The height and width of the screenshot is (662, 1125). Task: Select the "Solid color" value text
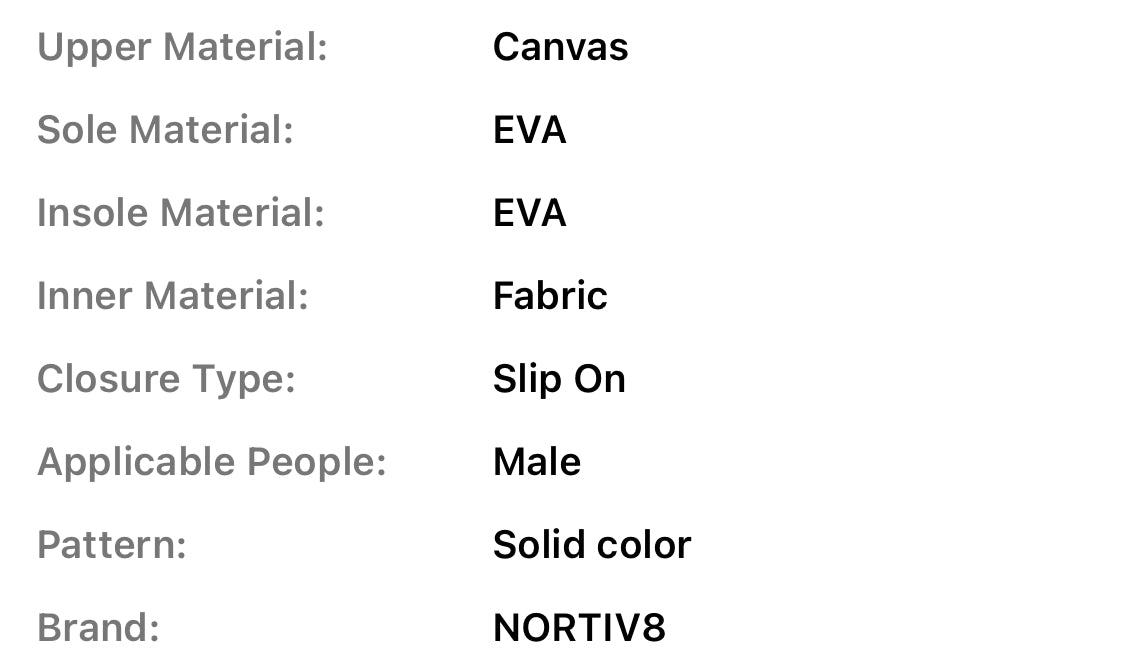(592, 545)
